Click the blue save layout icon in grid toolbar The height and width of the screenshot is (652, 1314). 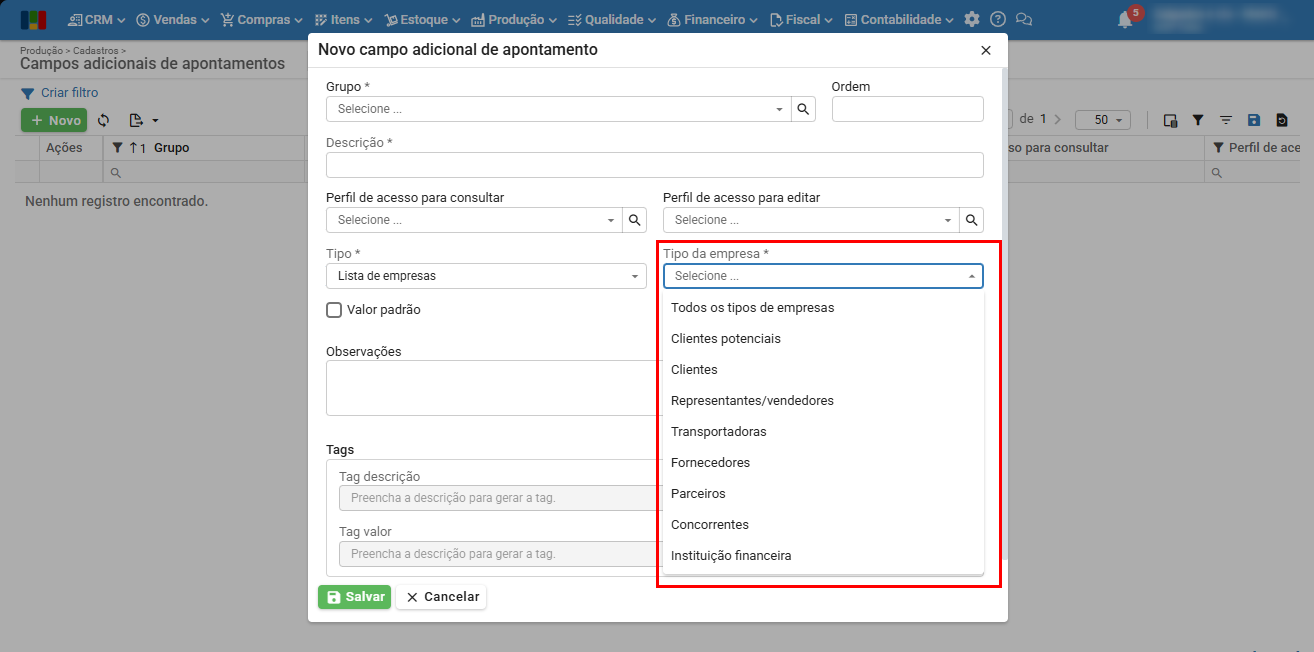[1254, 120]
